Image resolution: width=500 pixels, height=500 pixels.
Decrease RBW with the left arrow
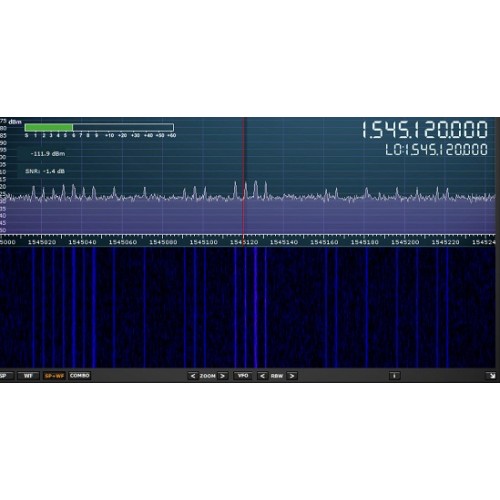pyautogui.click(x=262, y=376)
